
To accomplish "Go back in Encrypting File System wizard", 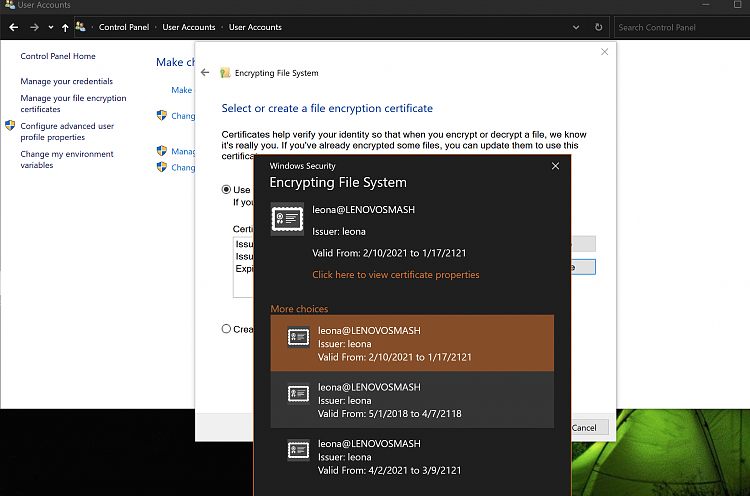I will [205, 72].
